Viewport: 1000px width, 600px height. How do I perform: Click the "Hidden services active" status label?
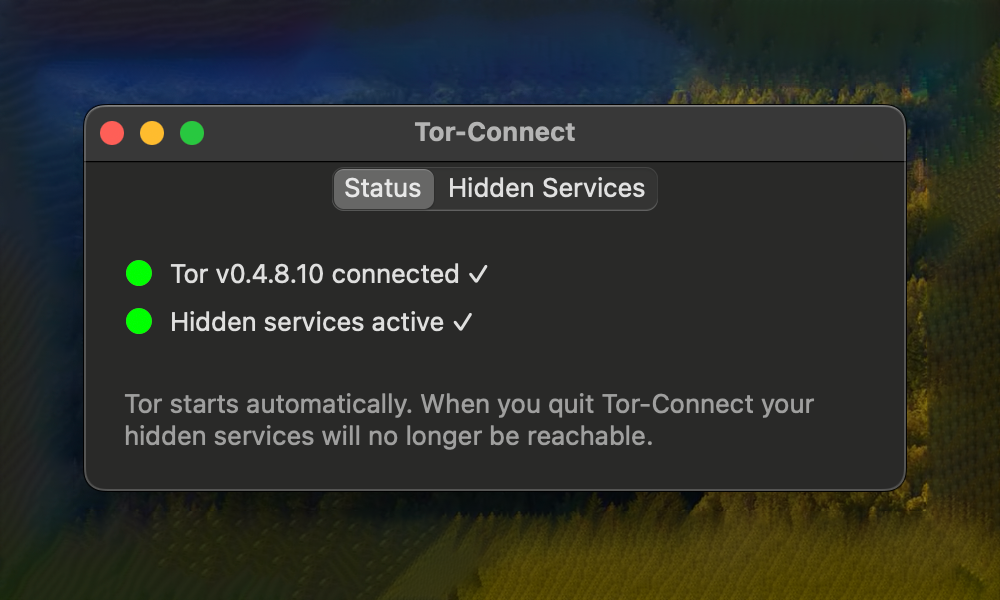click(x=307, y=322)
